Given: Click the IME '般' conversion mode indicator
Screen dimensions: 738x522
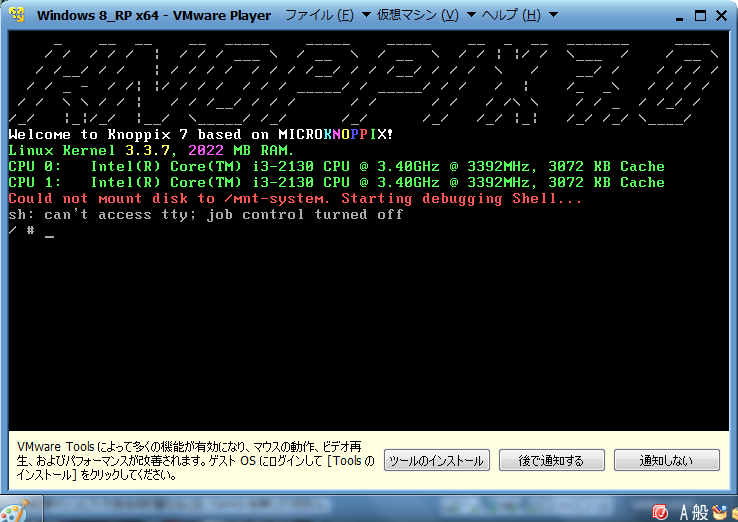Looking at the screenshot, I should pos(700,513).
